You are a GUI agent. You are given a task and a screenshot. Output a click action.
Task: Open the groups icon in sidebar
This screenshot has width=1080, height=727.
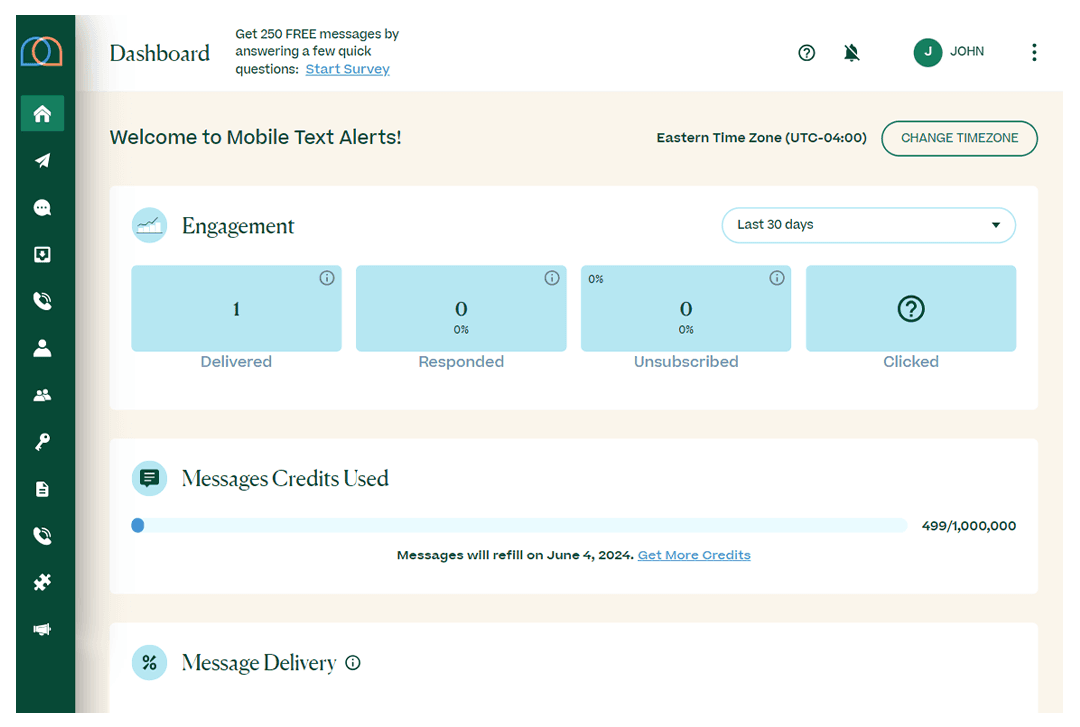click(42, 394)
